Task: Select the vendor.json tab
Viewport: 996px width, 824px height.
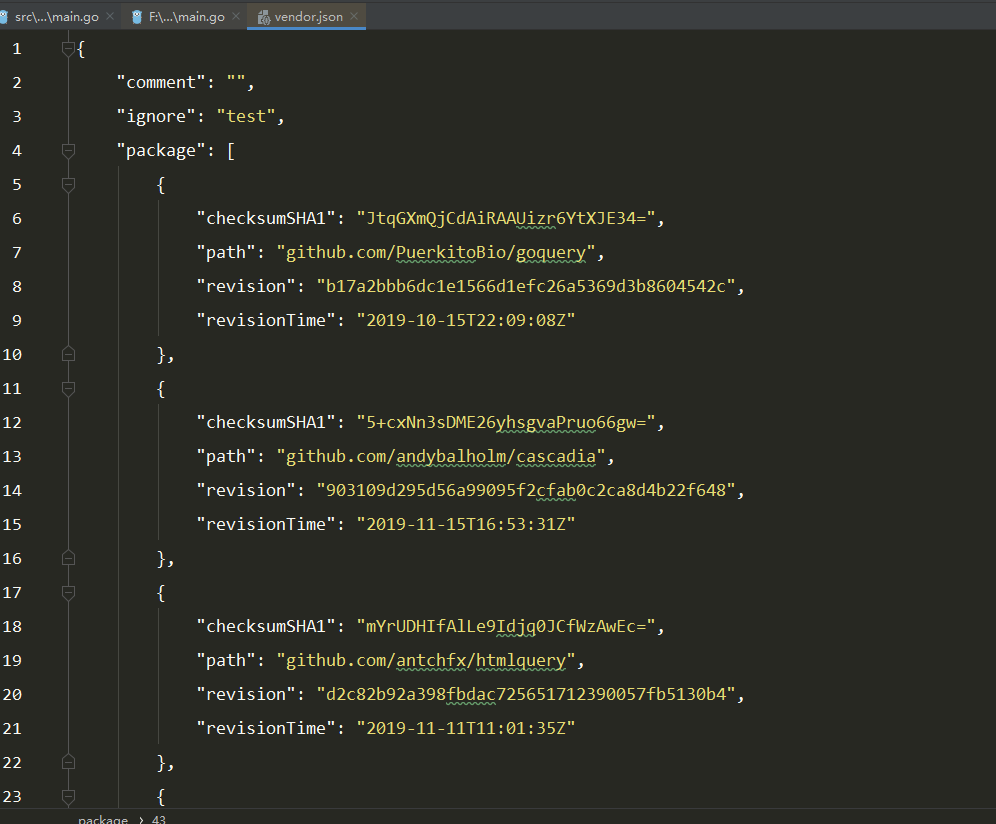Action: tap(308, 17)
